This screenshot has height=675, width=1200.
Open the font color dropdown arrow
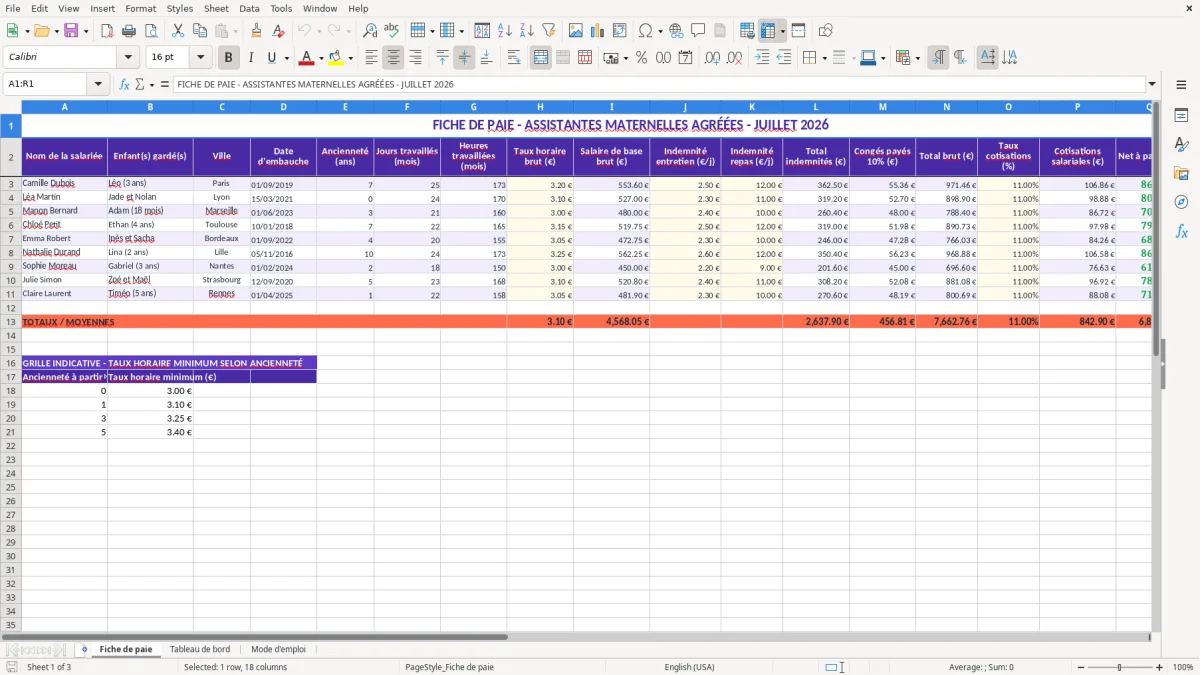pos(321,58)
